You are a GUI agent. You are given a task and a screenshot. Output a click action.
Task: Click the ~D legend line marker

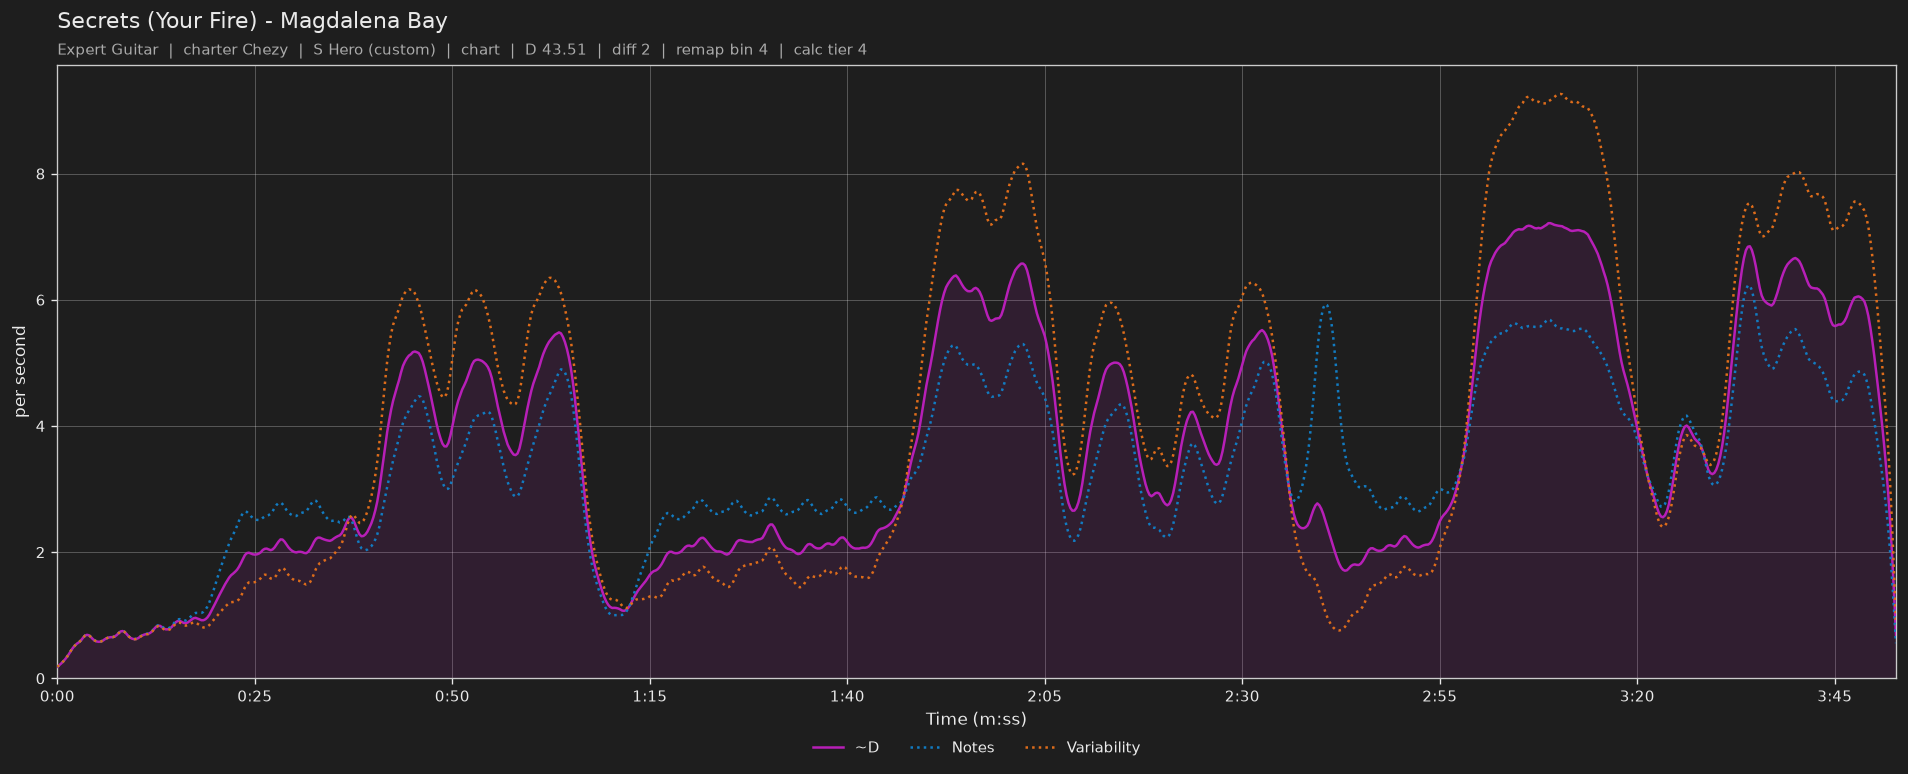coord(829,747)
